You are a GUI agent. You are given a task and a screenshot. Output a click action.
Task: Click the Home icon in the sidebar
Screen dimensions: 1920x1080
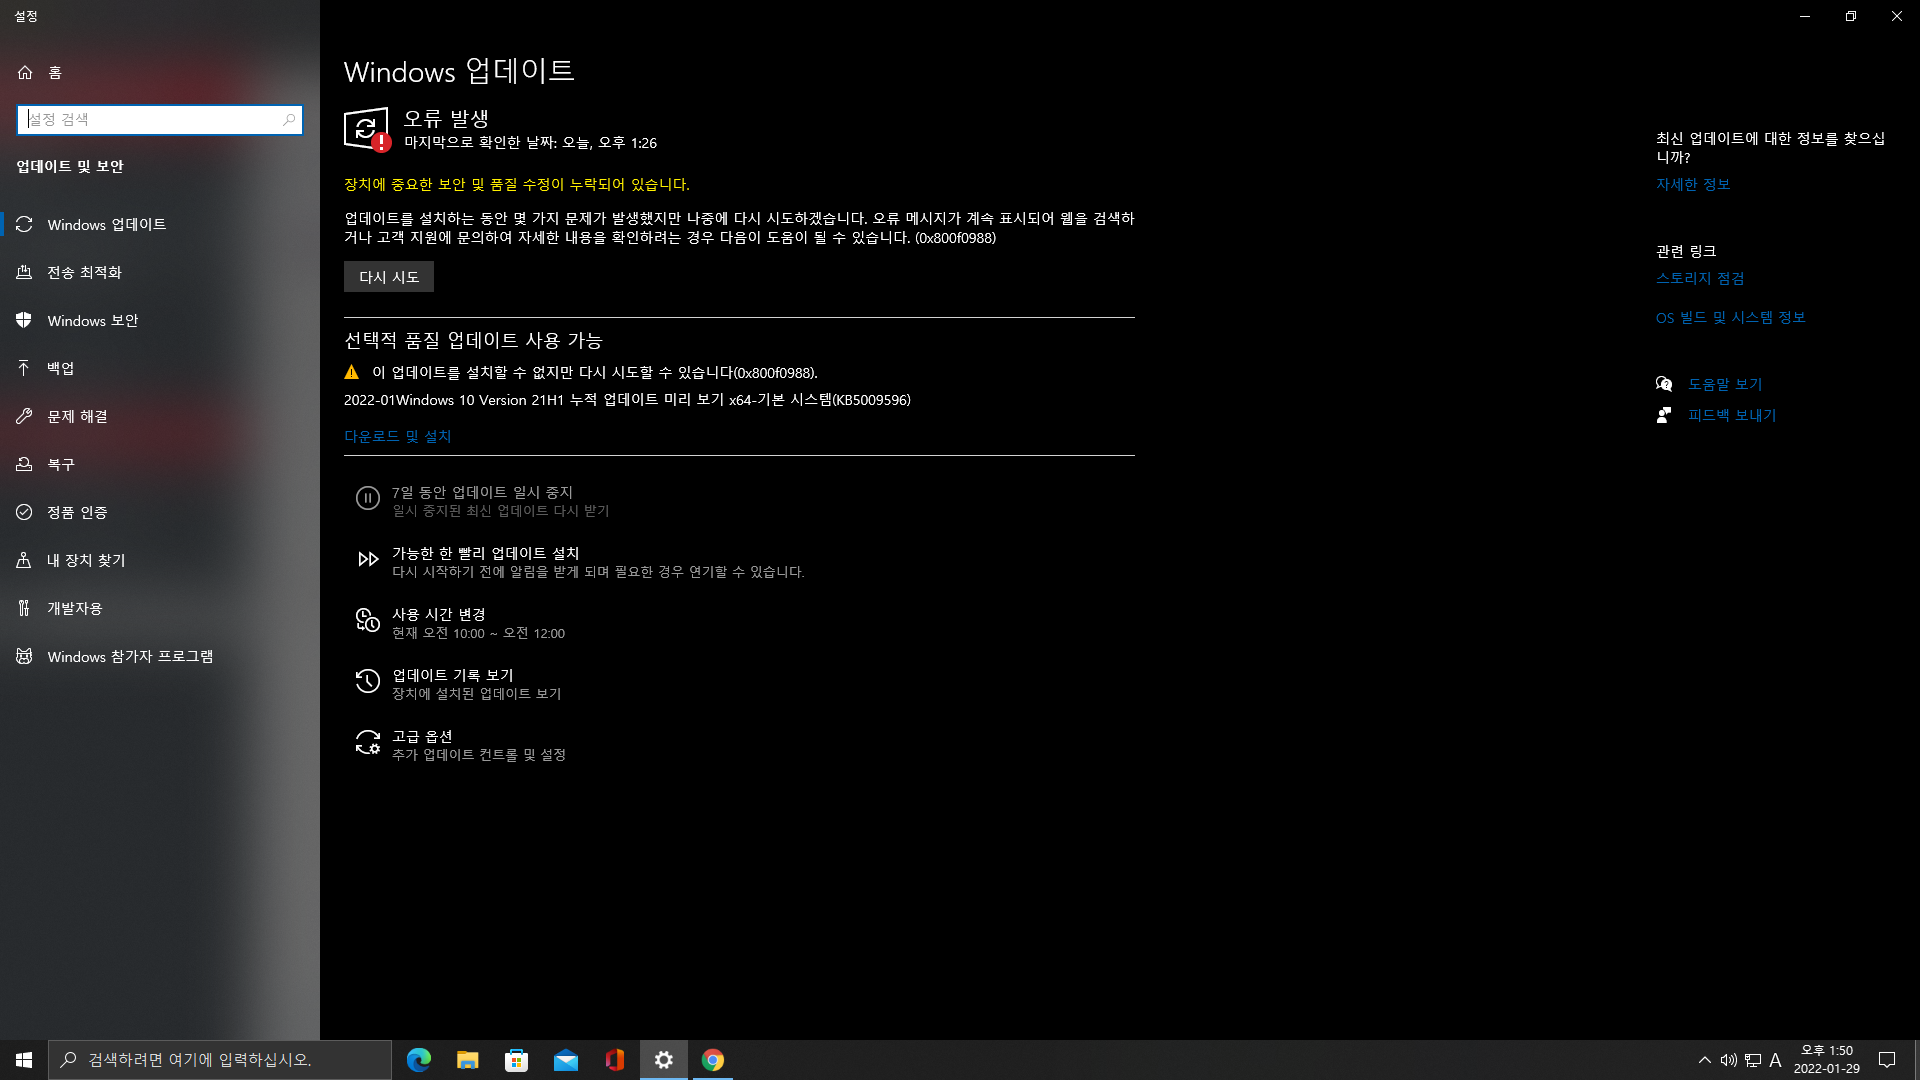point(25,72)
